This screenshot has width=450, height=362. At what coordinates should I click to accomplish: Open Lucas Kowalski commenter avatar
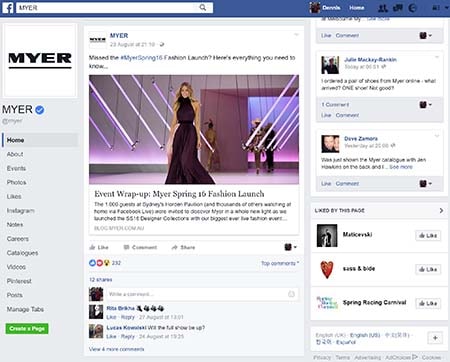pos(96,331)
